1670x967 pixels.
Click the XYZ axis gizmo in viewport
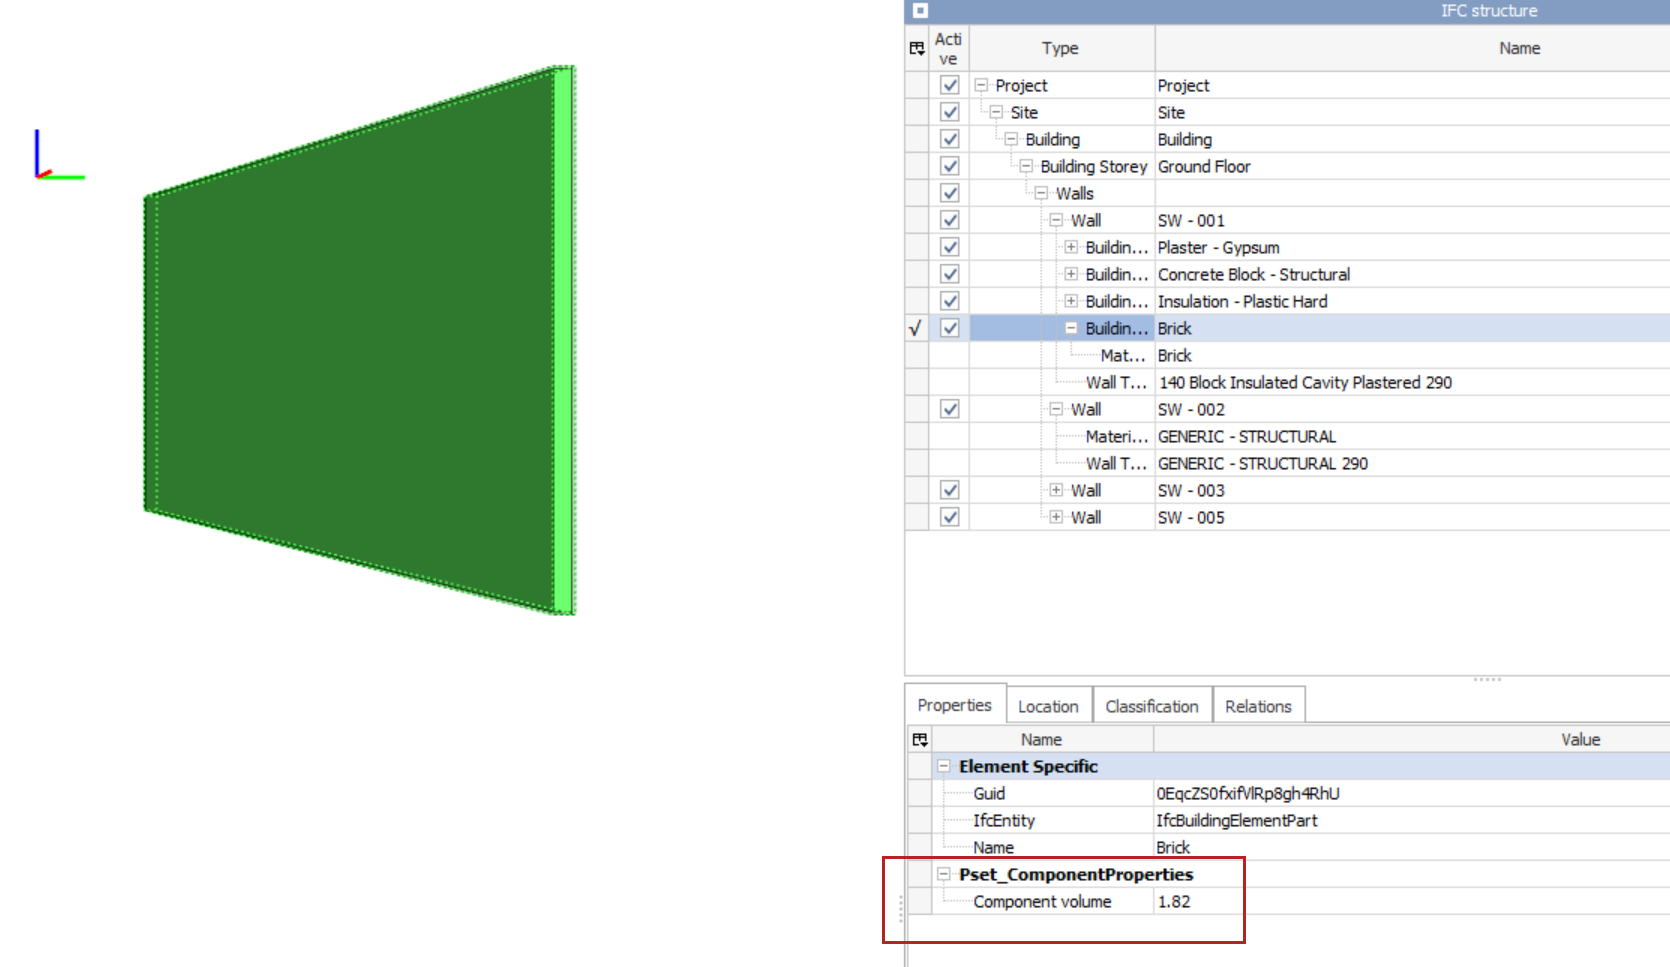(x=58, y=155)
